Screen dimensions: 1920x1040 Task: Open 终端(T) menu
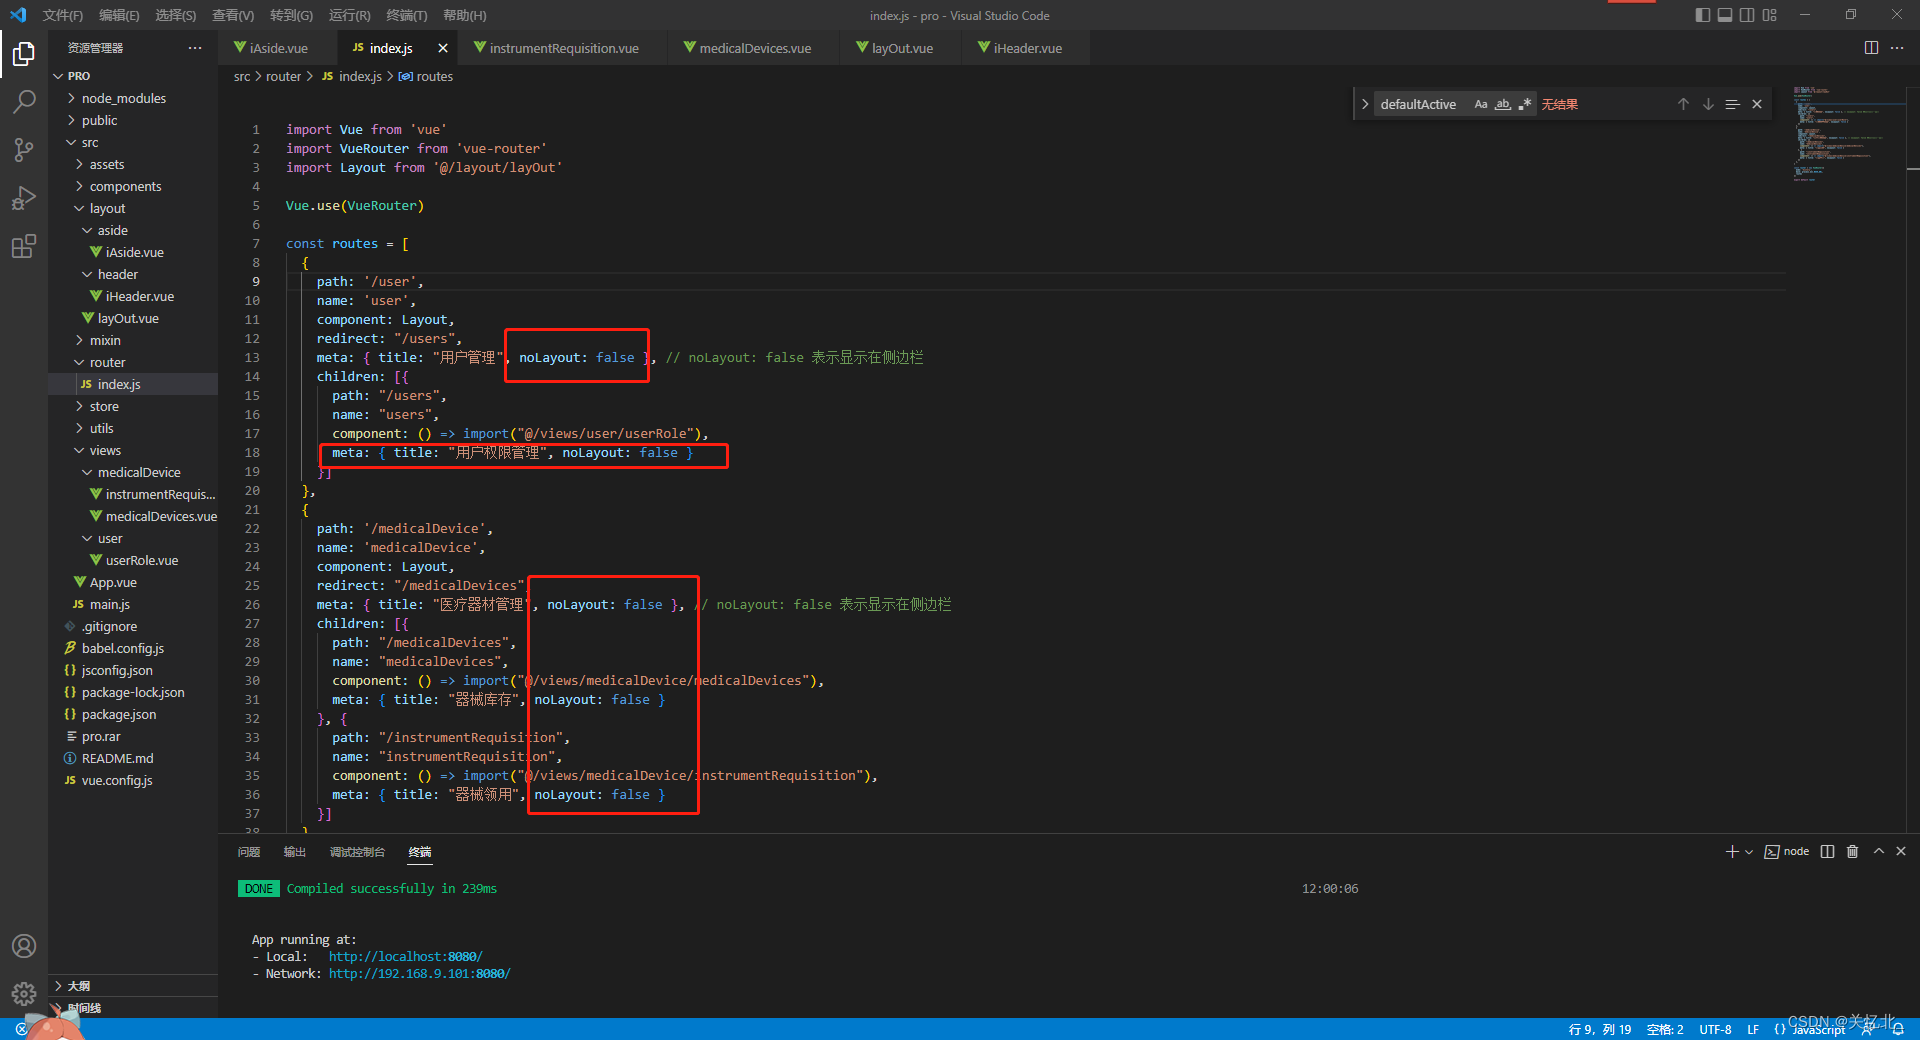(407, 15)
